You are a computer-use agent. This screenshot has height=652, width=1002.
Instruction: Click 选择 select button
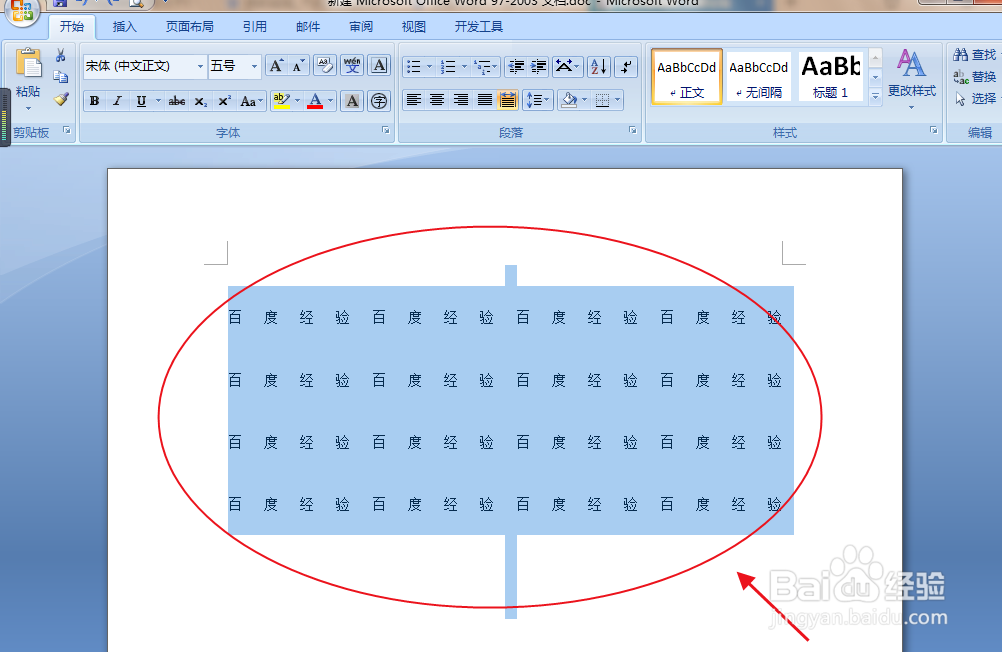[x=975, y=98]
